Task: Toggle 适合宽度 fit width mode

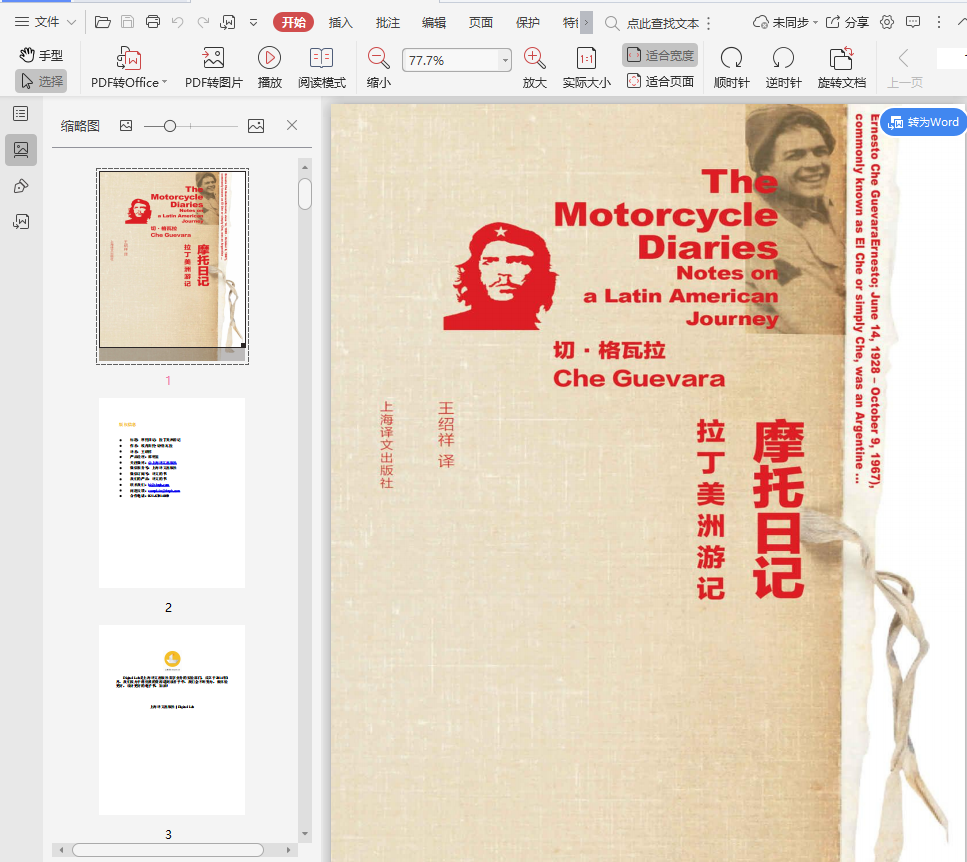Action: [660, 56]
